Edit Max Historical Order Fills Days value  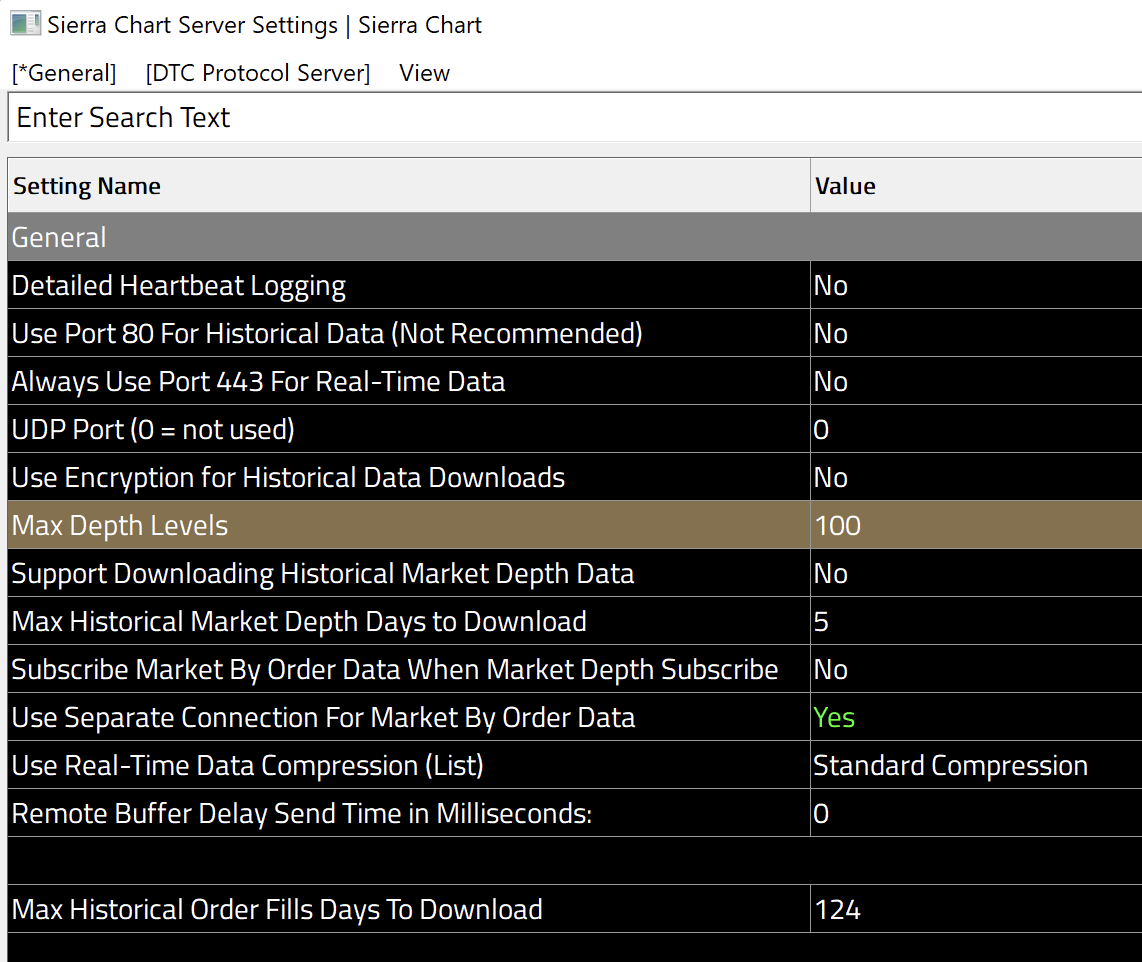[x=838, y=910]
